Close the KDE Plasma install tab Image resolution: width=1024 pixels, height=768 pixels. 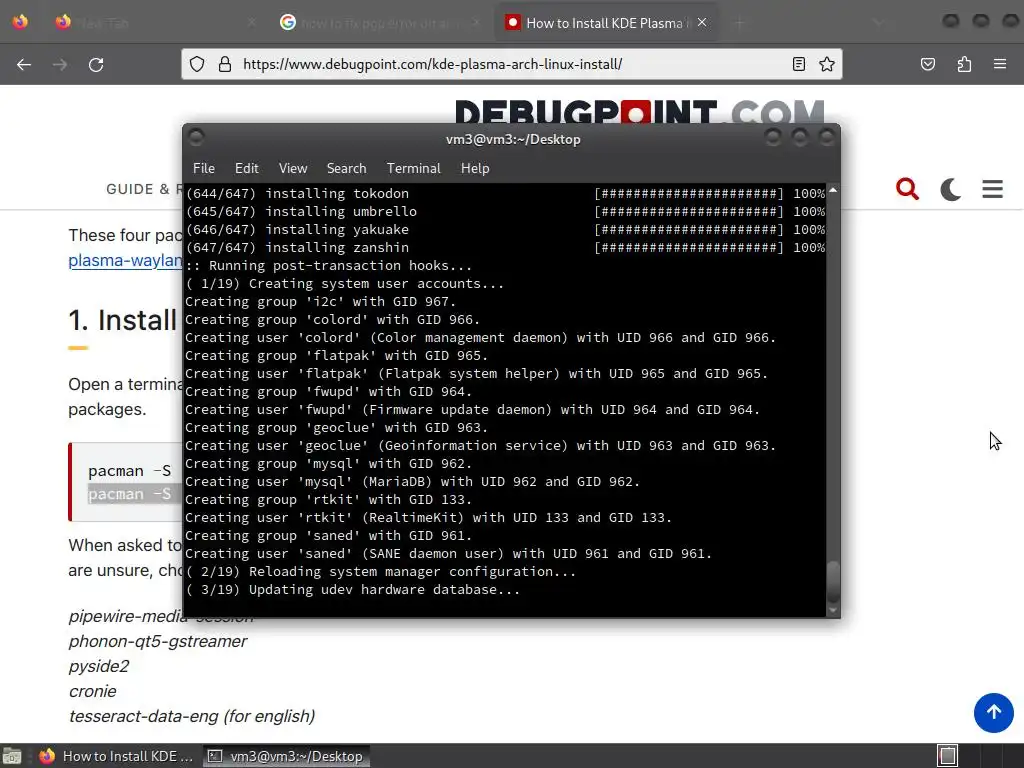pyautogui.click(x=702, y=22)
